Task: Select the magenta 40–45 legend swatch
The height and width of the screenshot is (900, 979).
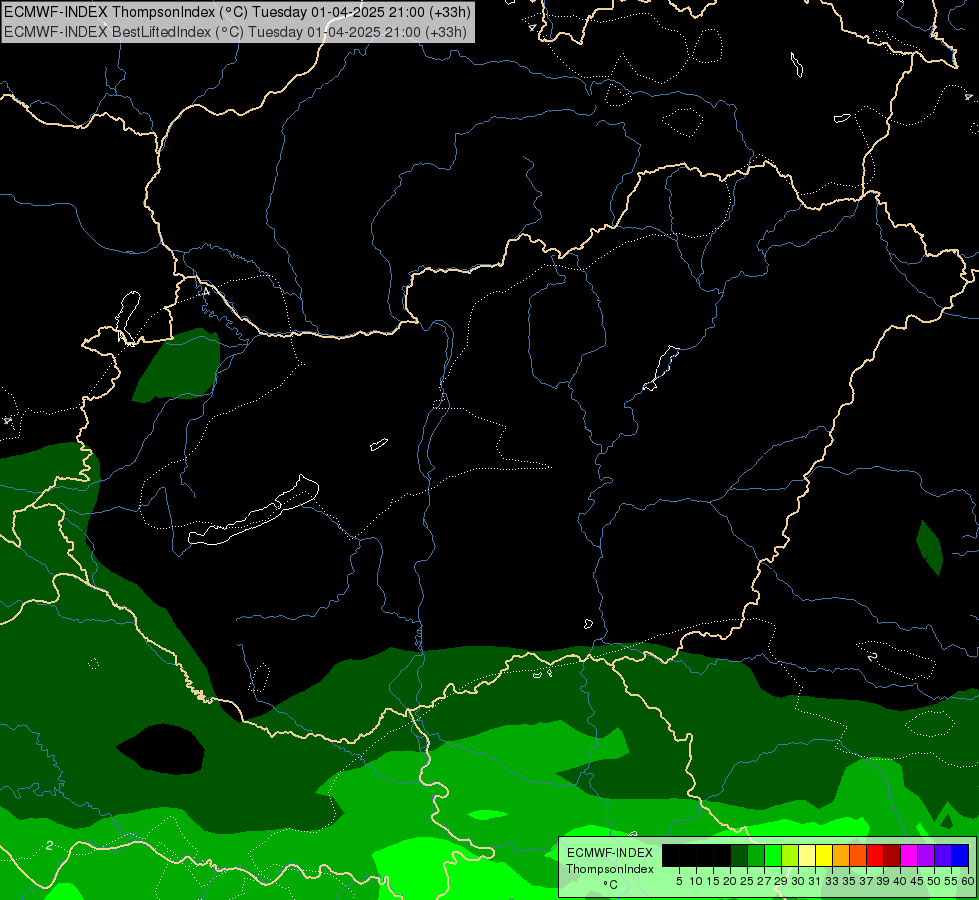Action: pos(909,855)
